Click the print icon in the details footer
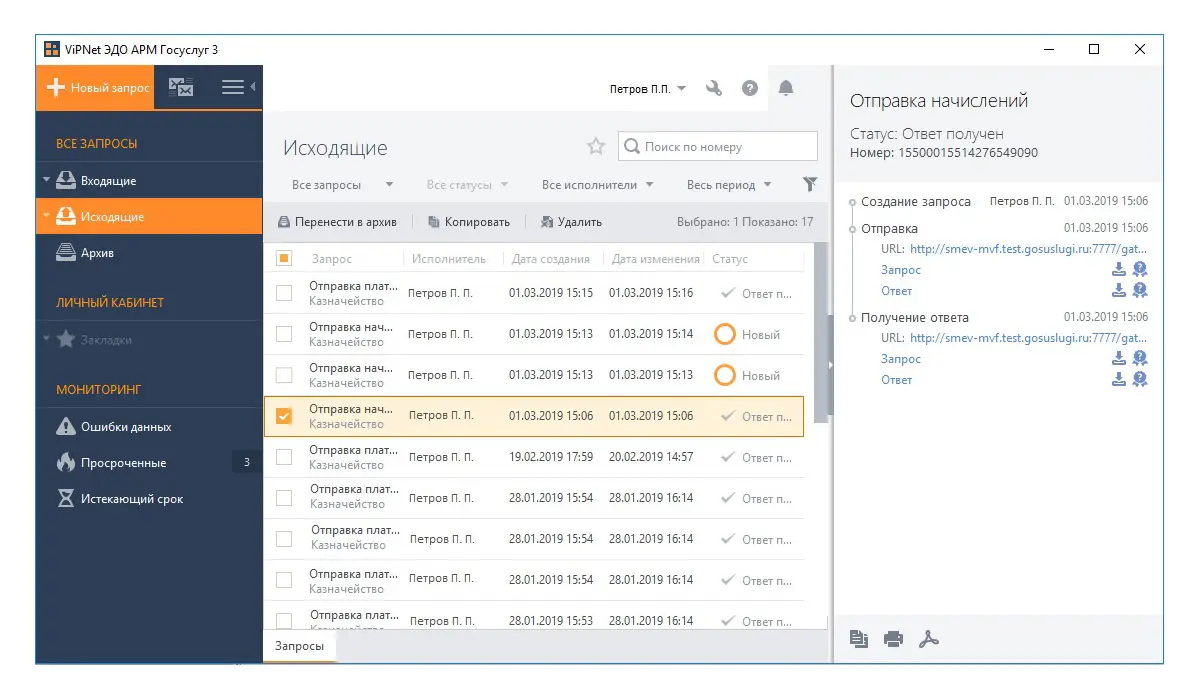The width and height of the screenshot is (1200, 700). pyautogui.click(x=894, y=639)
